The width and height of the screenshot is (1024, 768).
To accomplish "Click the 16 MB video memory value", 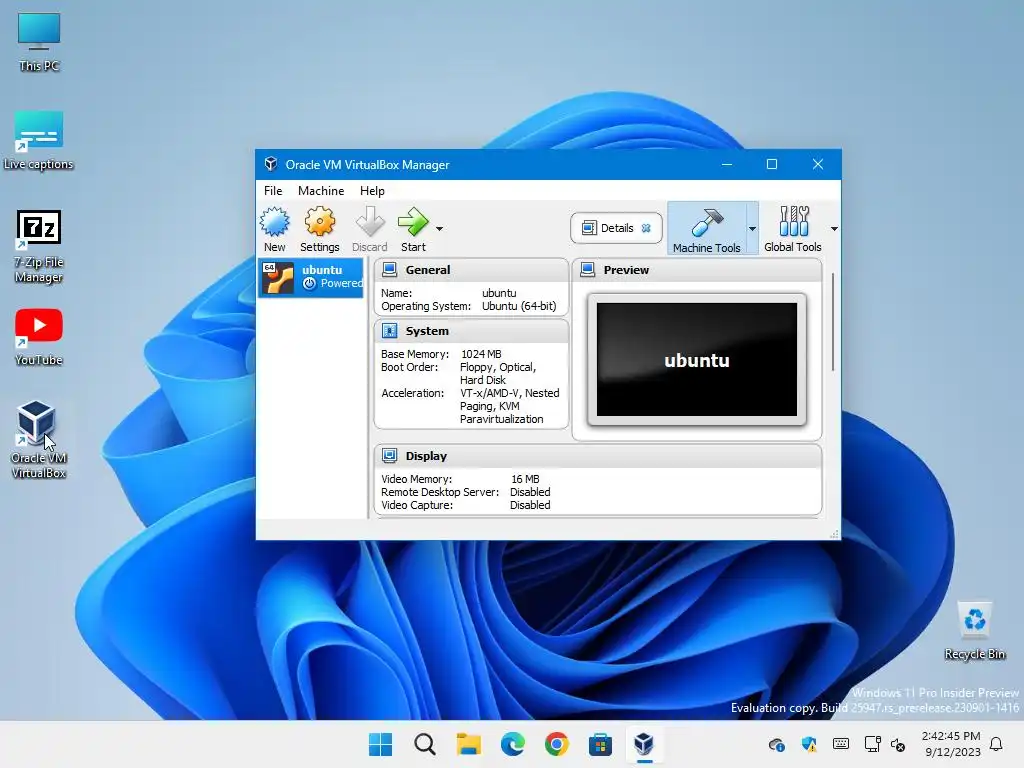I will pos(525,479).
